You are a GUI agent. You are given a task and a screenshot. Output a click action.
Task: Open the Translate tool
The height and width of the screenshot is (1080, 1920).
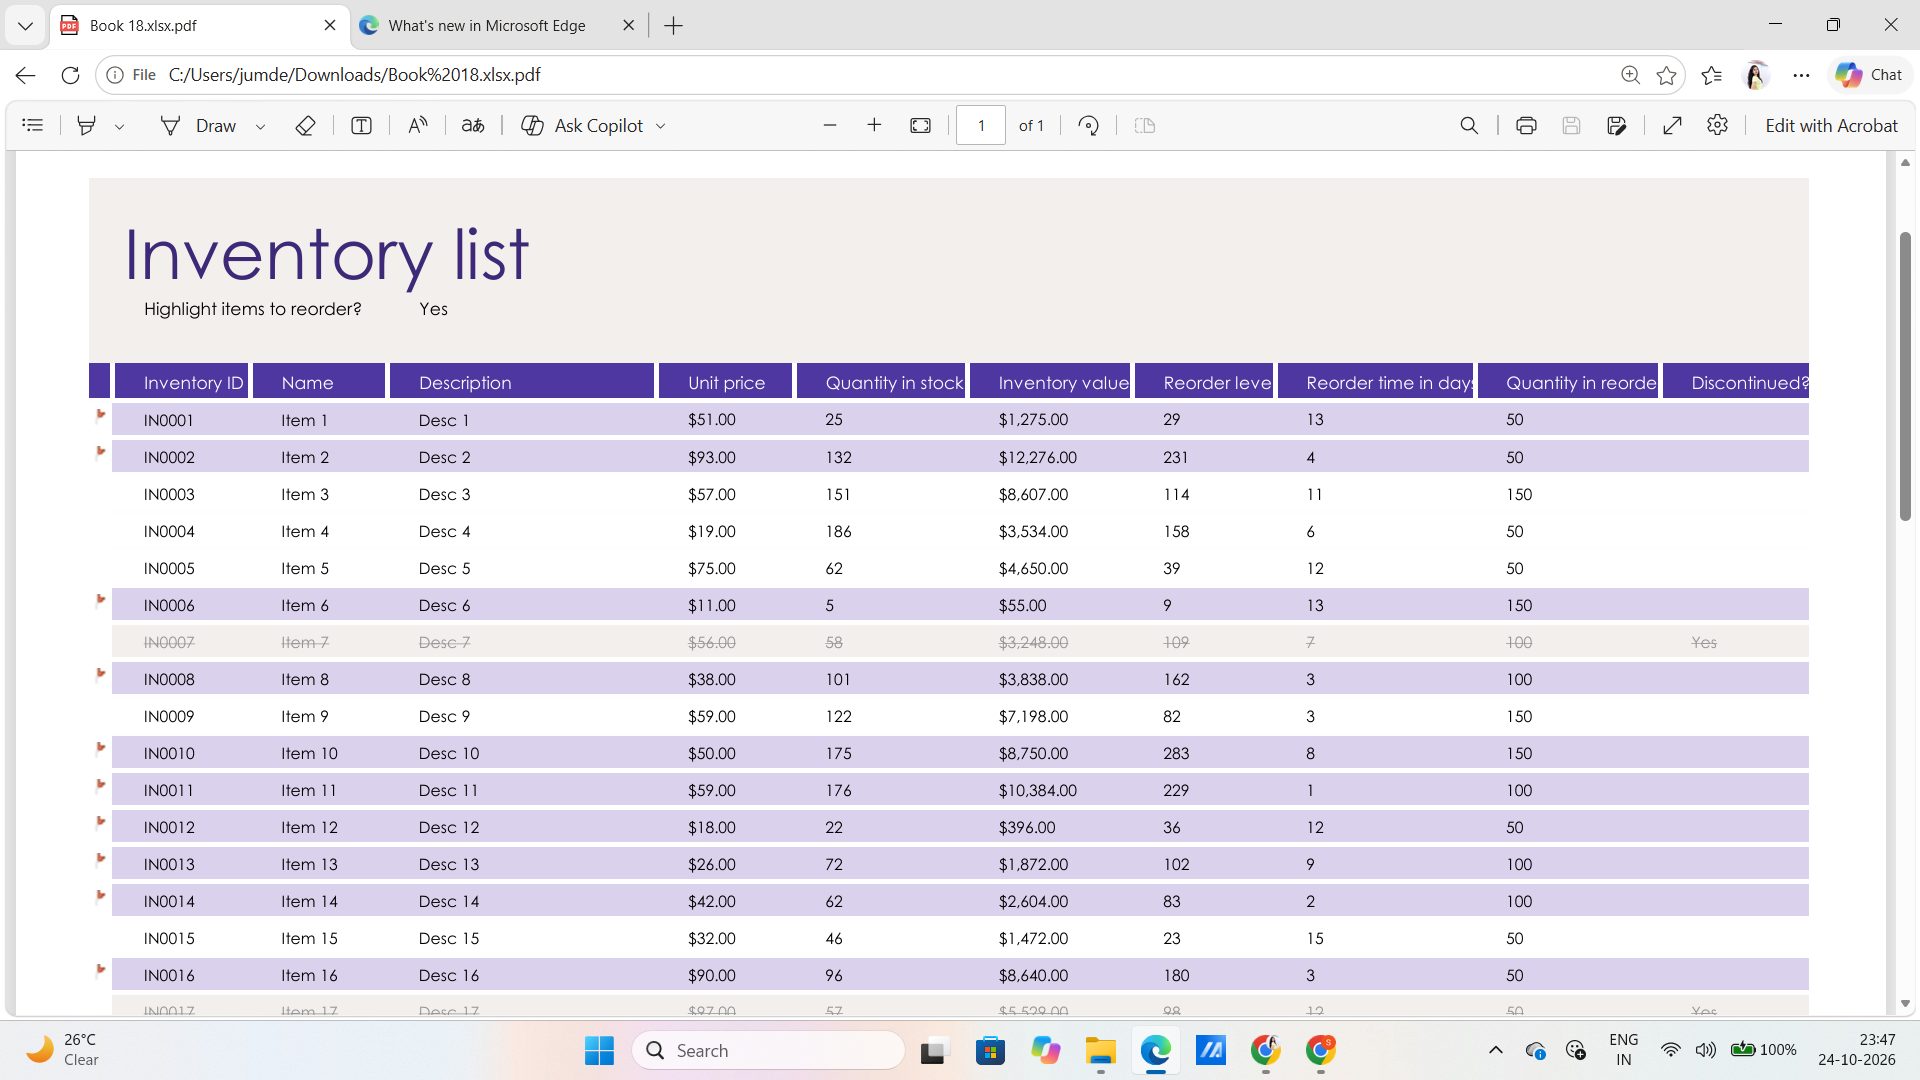click(473, 125)
